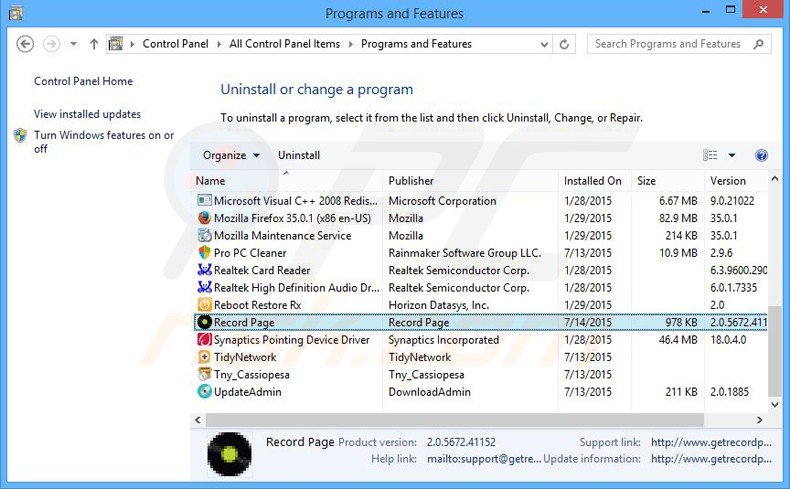790x489 pixels.
Task: Click the Forward navigation arrow
Action: pos(51,44)
